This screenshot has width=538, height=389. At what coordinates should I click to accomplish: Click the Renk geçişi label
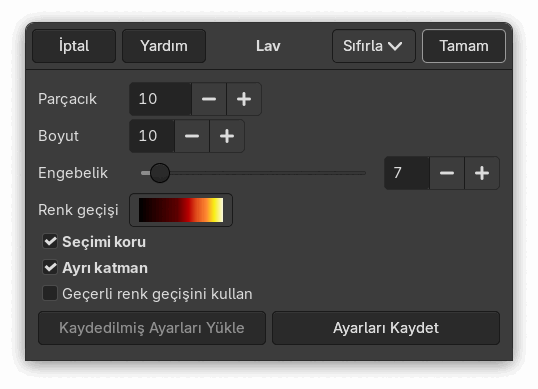tap(78, 210)
